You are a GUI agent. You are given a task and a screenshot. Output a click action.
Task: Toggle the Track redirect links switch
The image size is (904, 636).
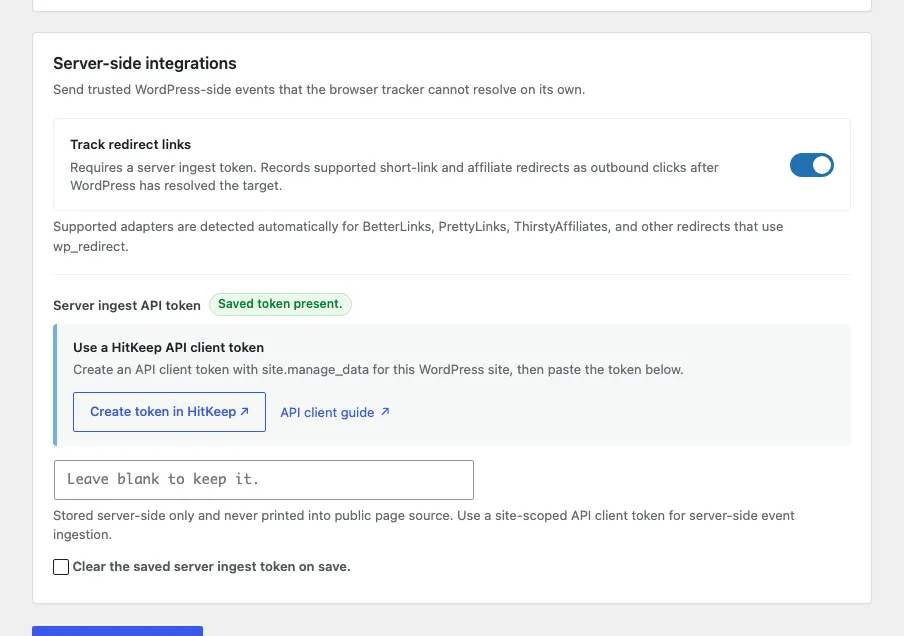point(811,165)
